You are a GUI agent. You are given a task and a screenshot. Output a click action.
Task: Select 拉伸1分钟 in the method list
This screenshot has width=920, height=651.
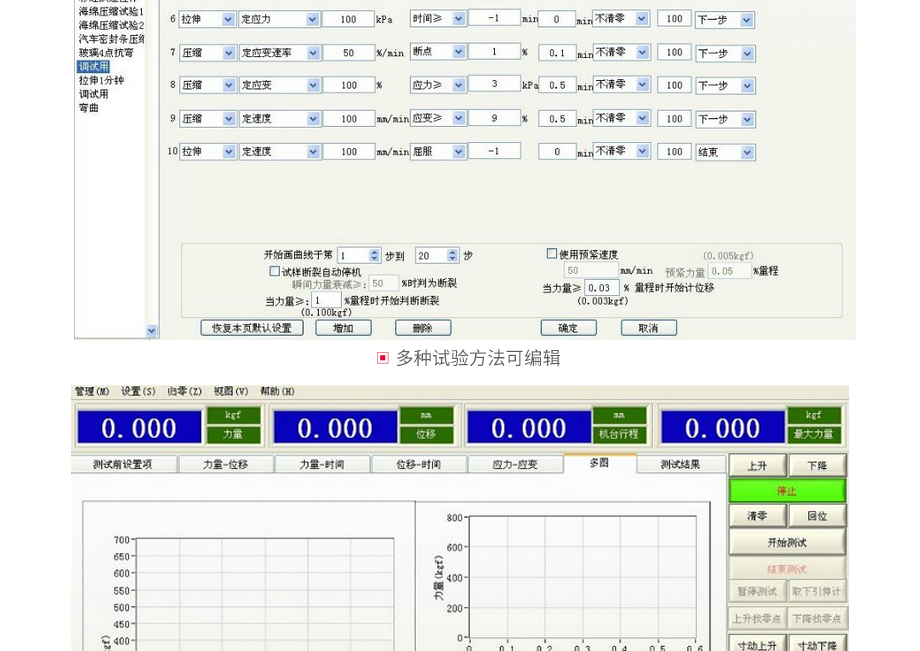pos(102,81)
